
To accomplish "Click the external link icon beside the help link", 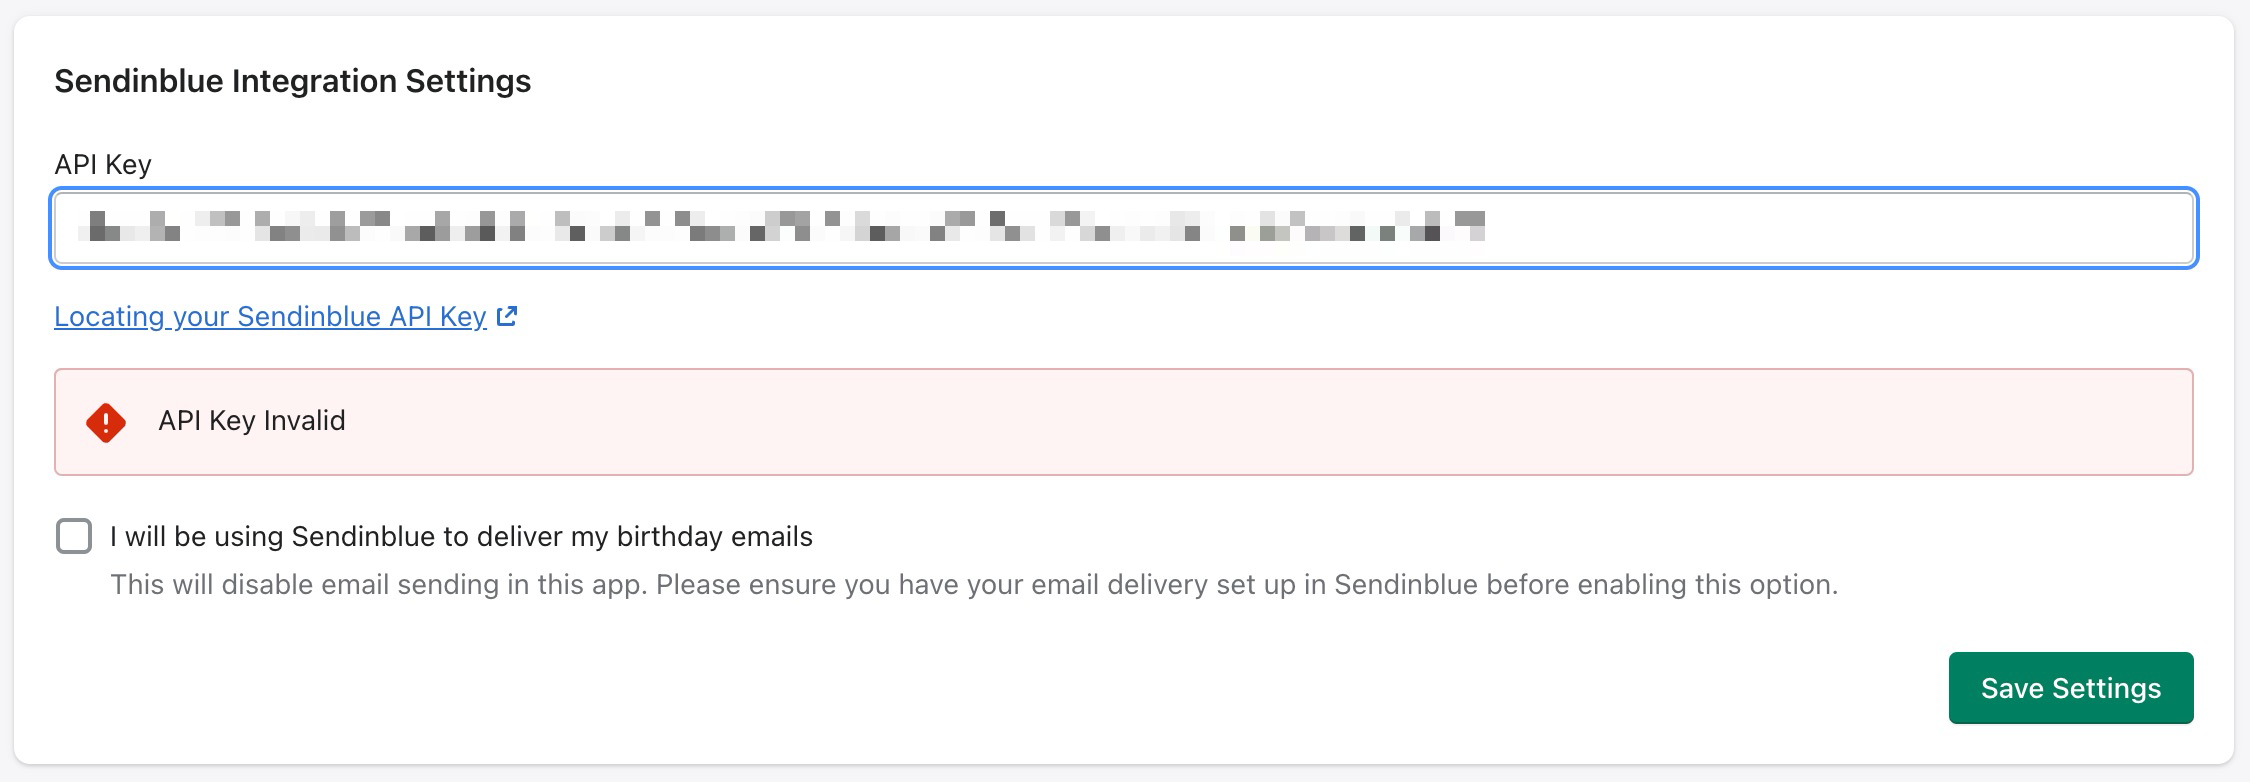I will point(508,317).
